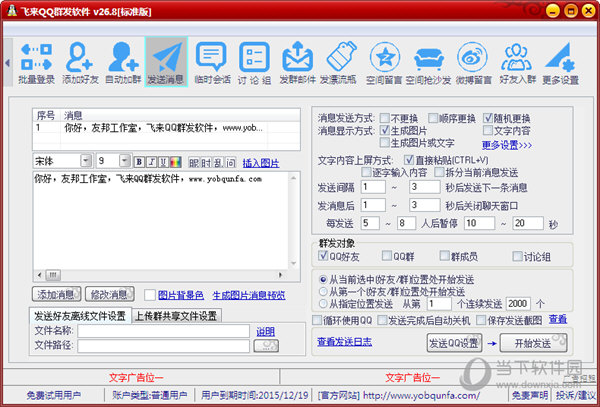600x407 pixels.
Task: Open the 免责声明 status bar link
Action: pyautogui.click(x=530, y=395)
